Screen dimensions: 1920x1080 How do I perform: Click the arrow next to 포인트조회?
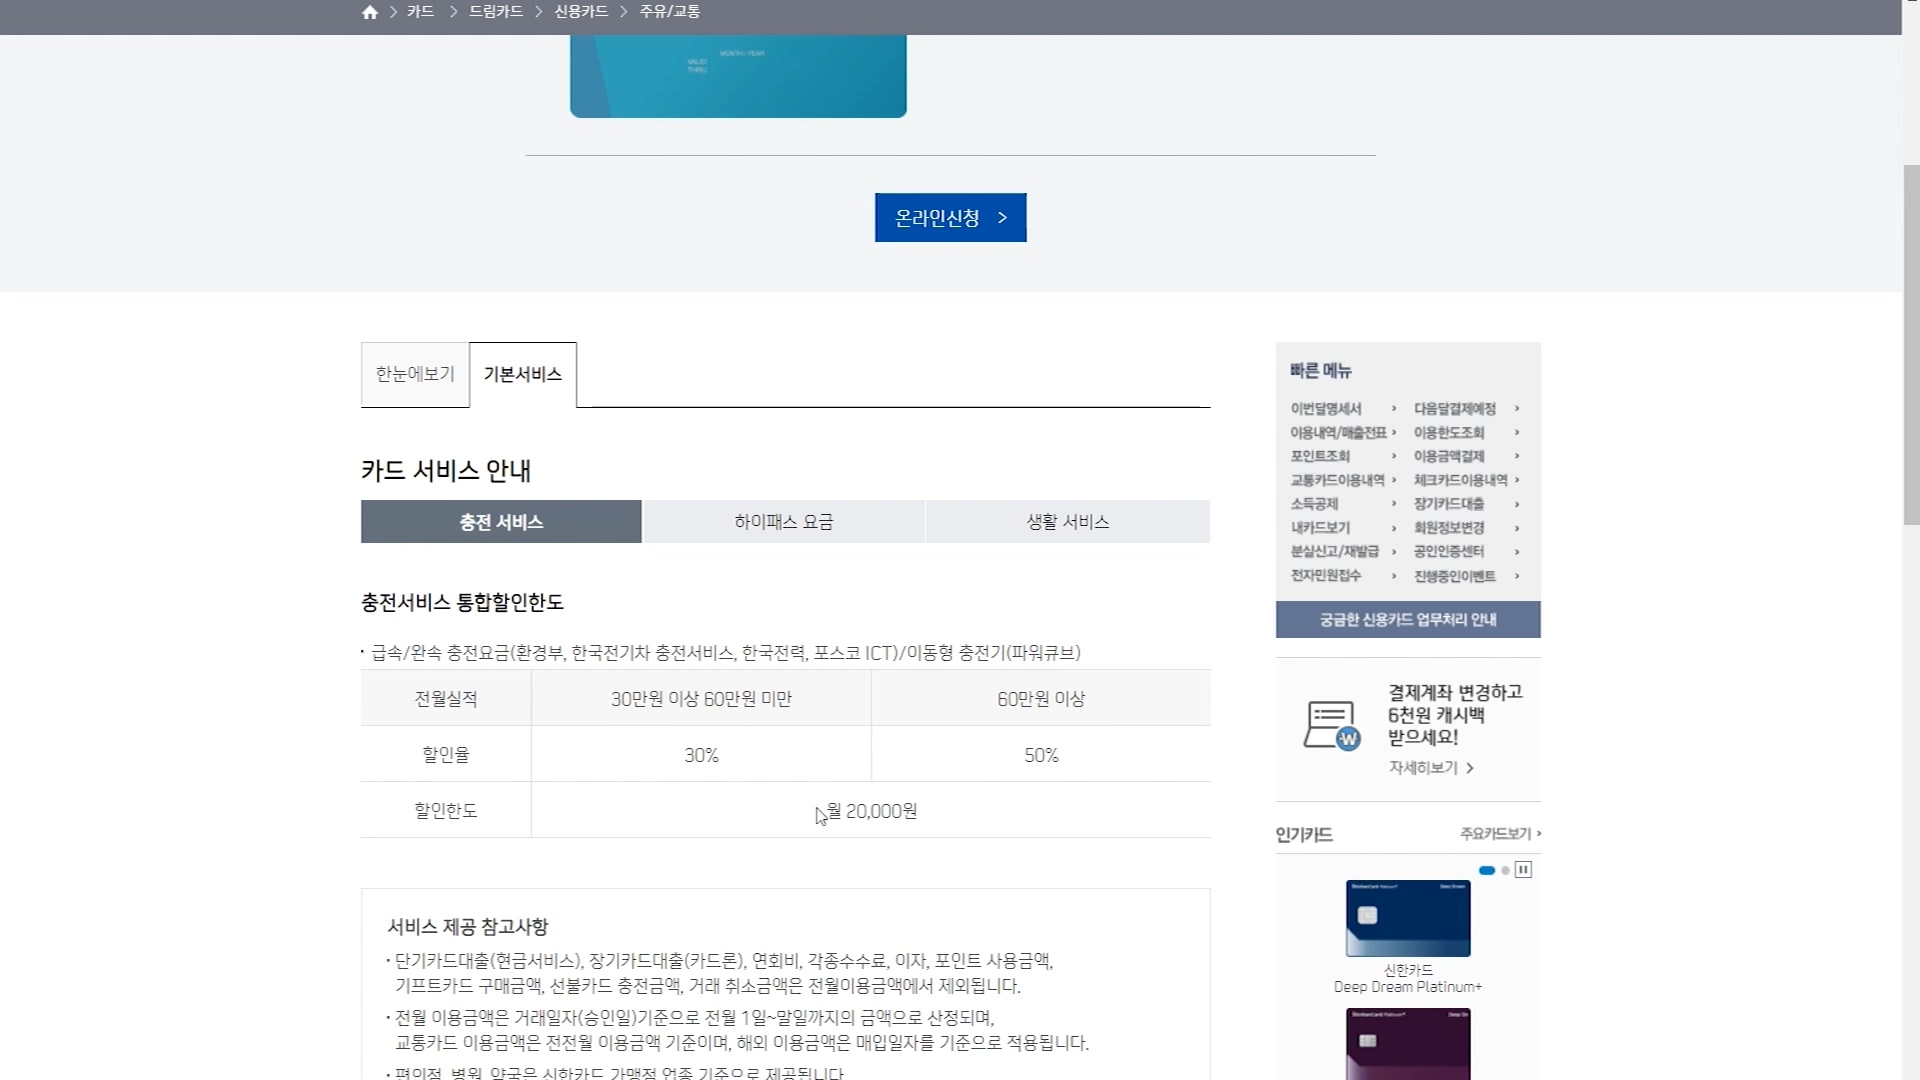[x=1394, y=456]
